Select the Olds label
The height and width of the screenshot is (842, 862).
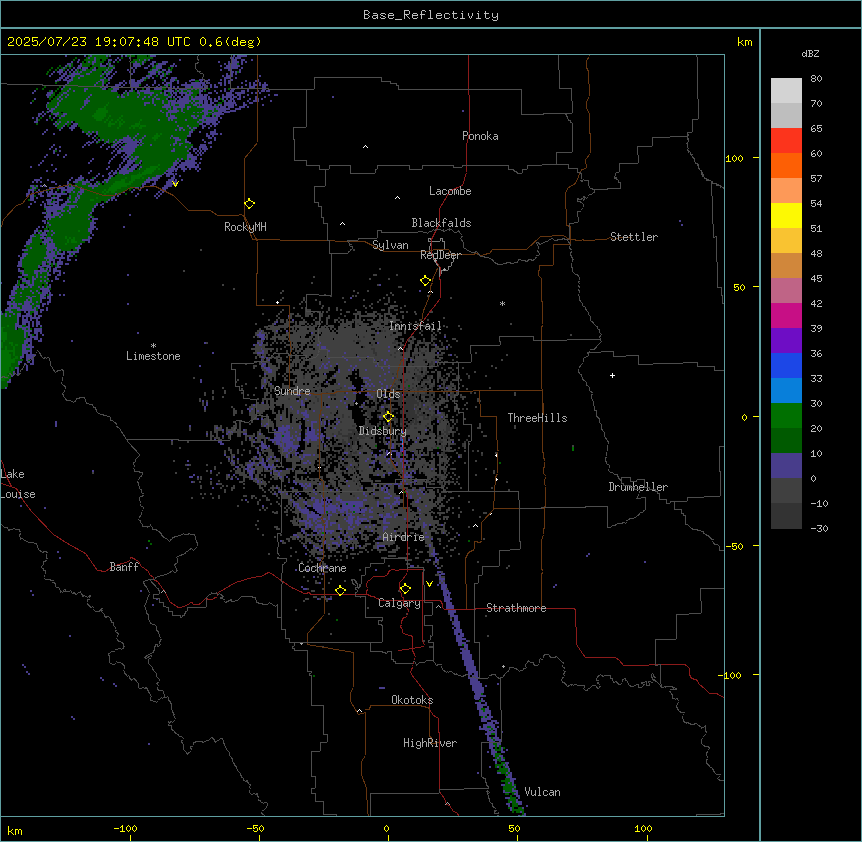point(388,394)
